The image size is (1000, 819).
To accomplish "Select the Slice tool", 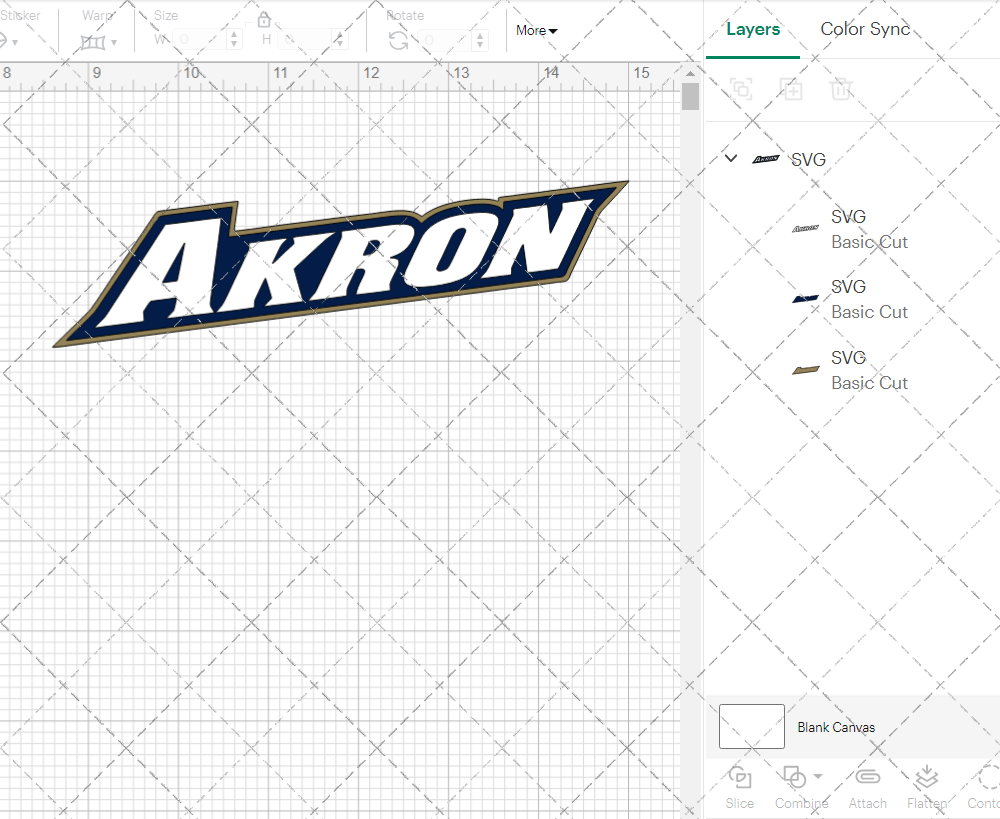I will [x=739, y=786].
